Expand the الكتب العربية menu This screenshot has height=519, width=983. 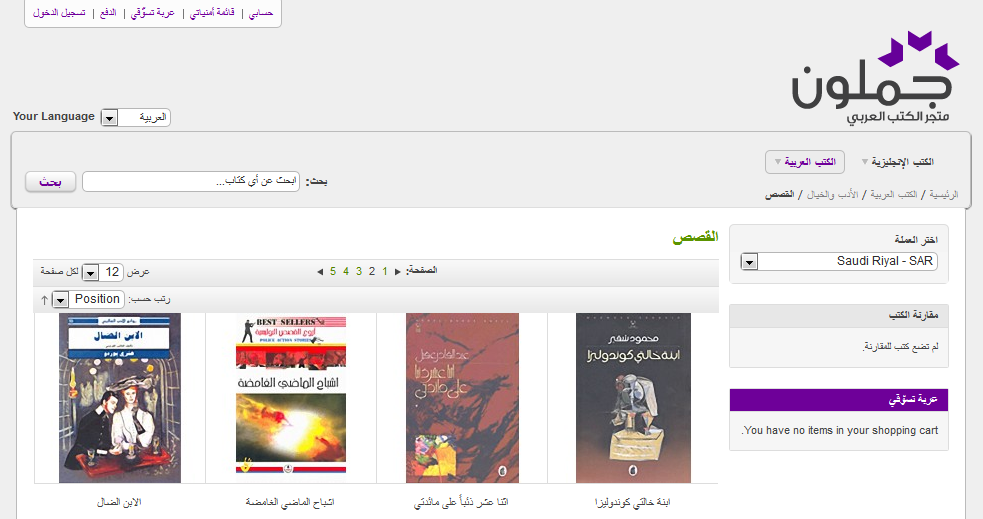pyautogui.click(x=805, y=162)
